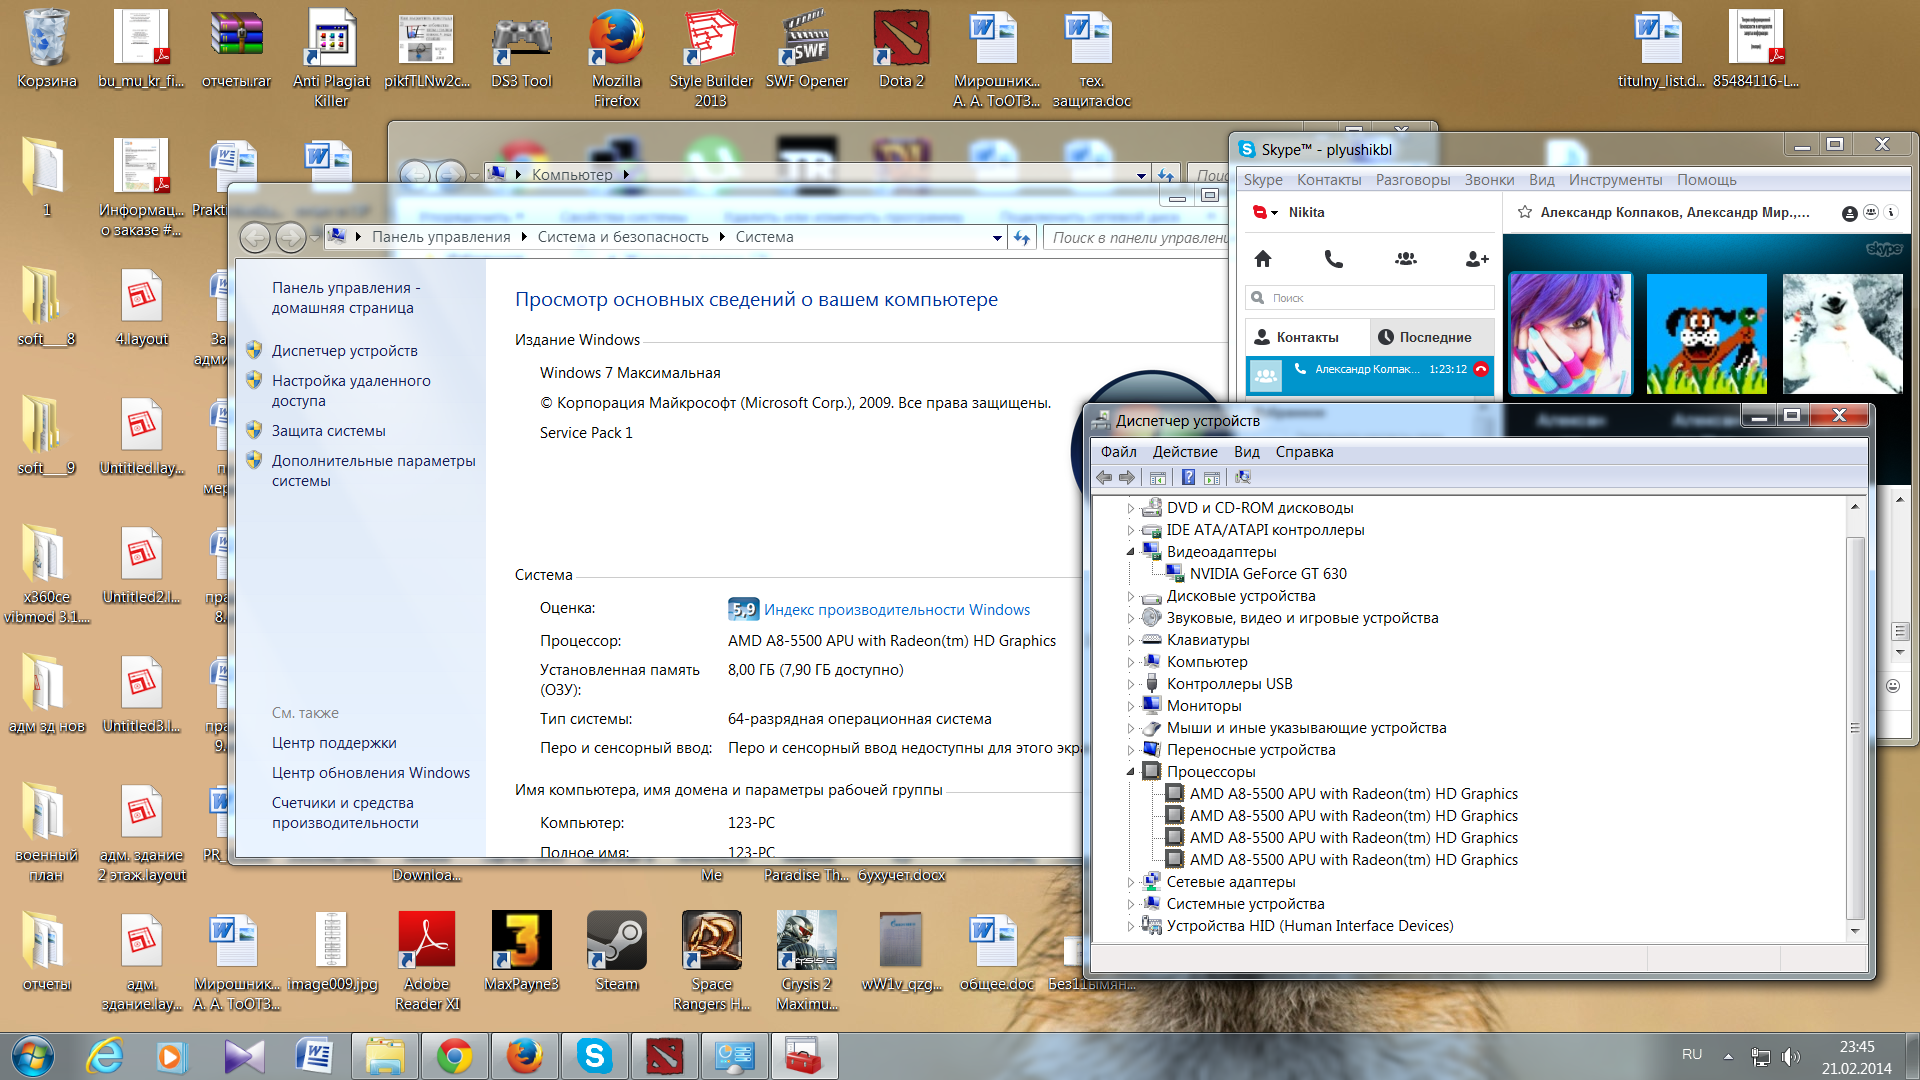Click the purple-haired avatar thumbnail in Skype call
1920x1080 pixels.
point(1570,334)
